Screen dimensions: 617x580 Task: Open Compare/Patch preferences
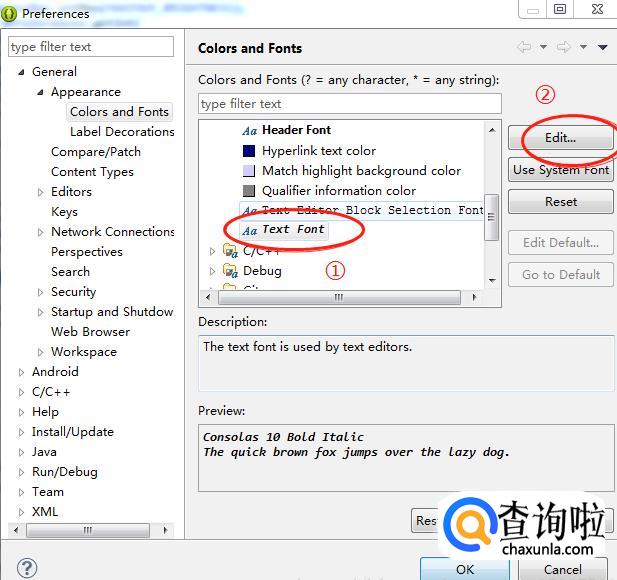point(96,152)
